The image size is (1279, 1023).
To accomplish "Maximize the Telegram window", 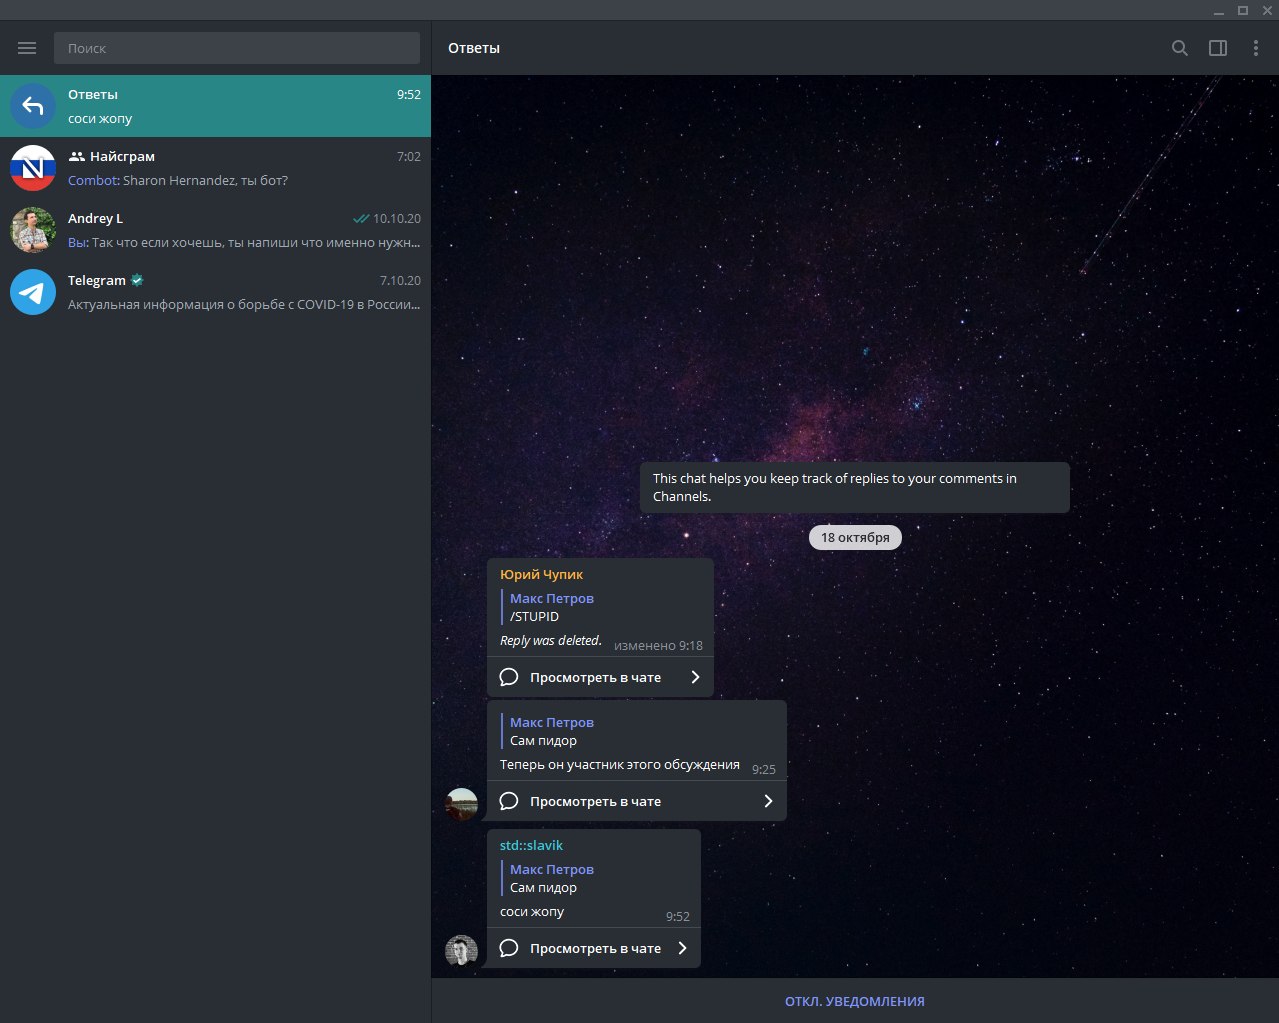I will click(x=1243, y=10).
